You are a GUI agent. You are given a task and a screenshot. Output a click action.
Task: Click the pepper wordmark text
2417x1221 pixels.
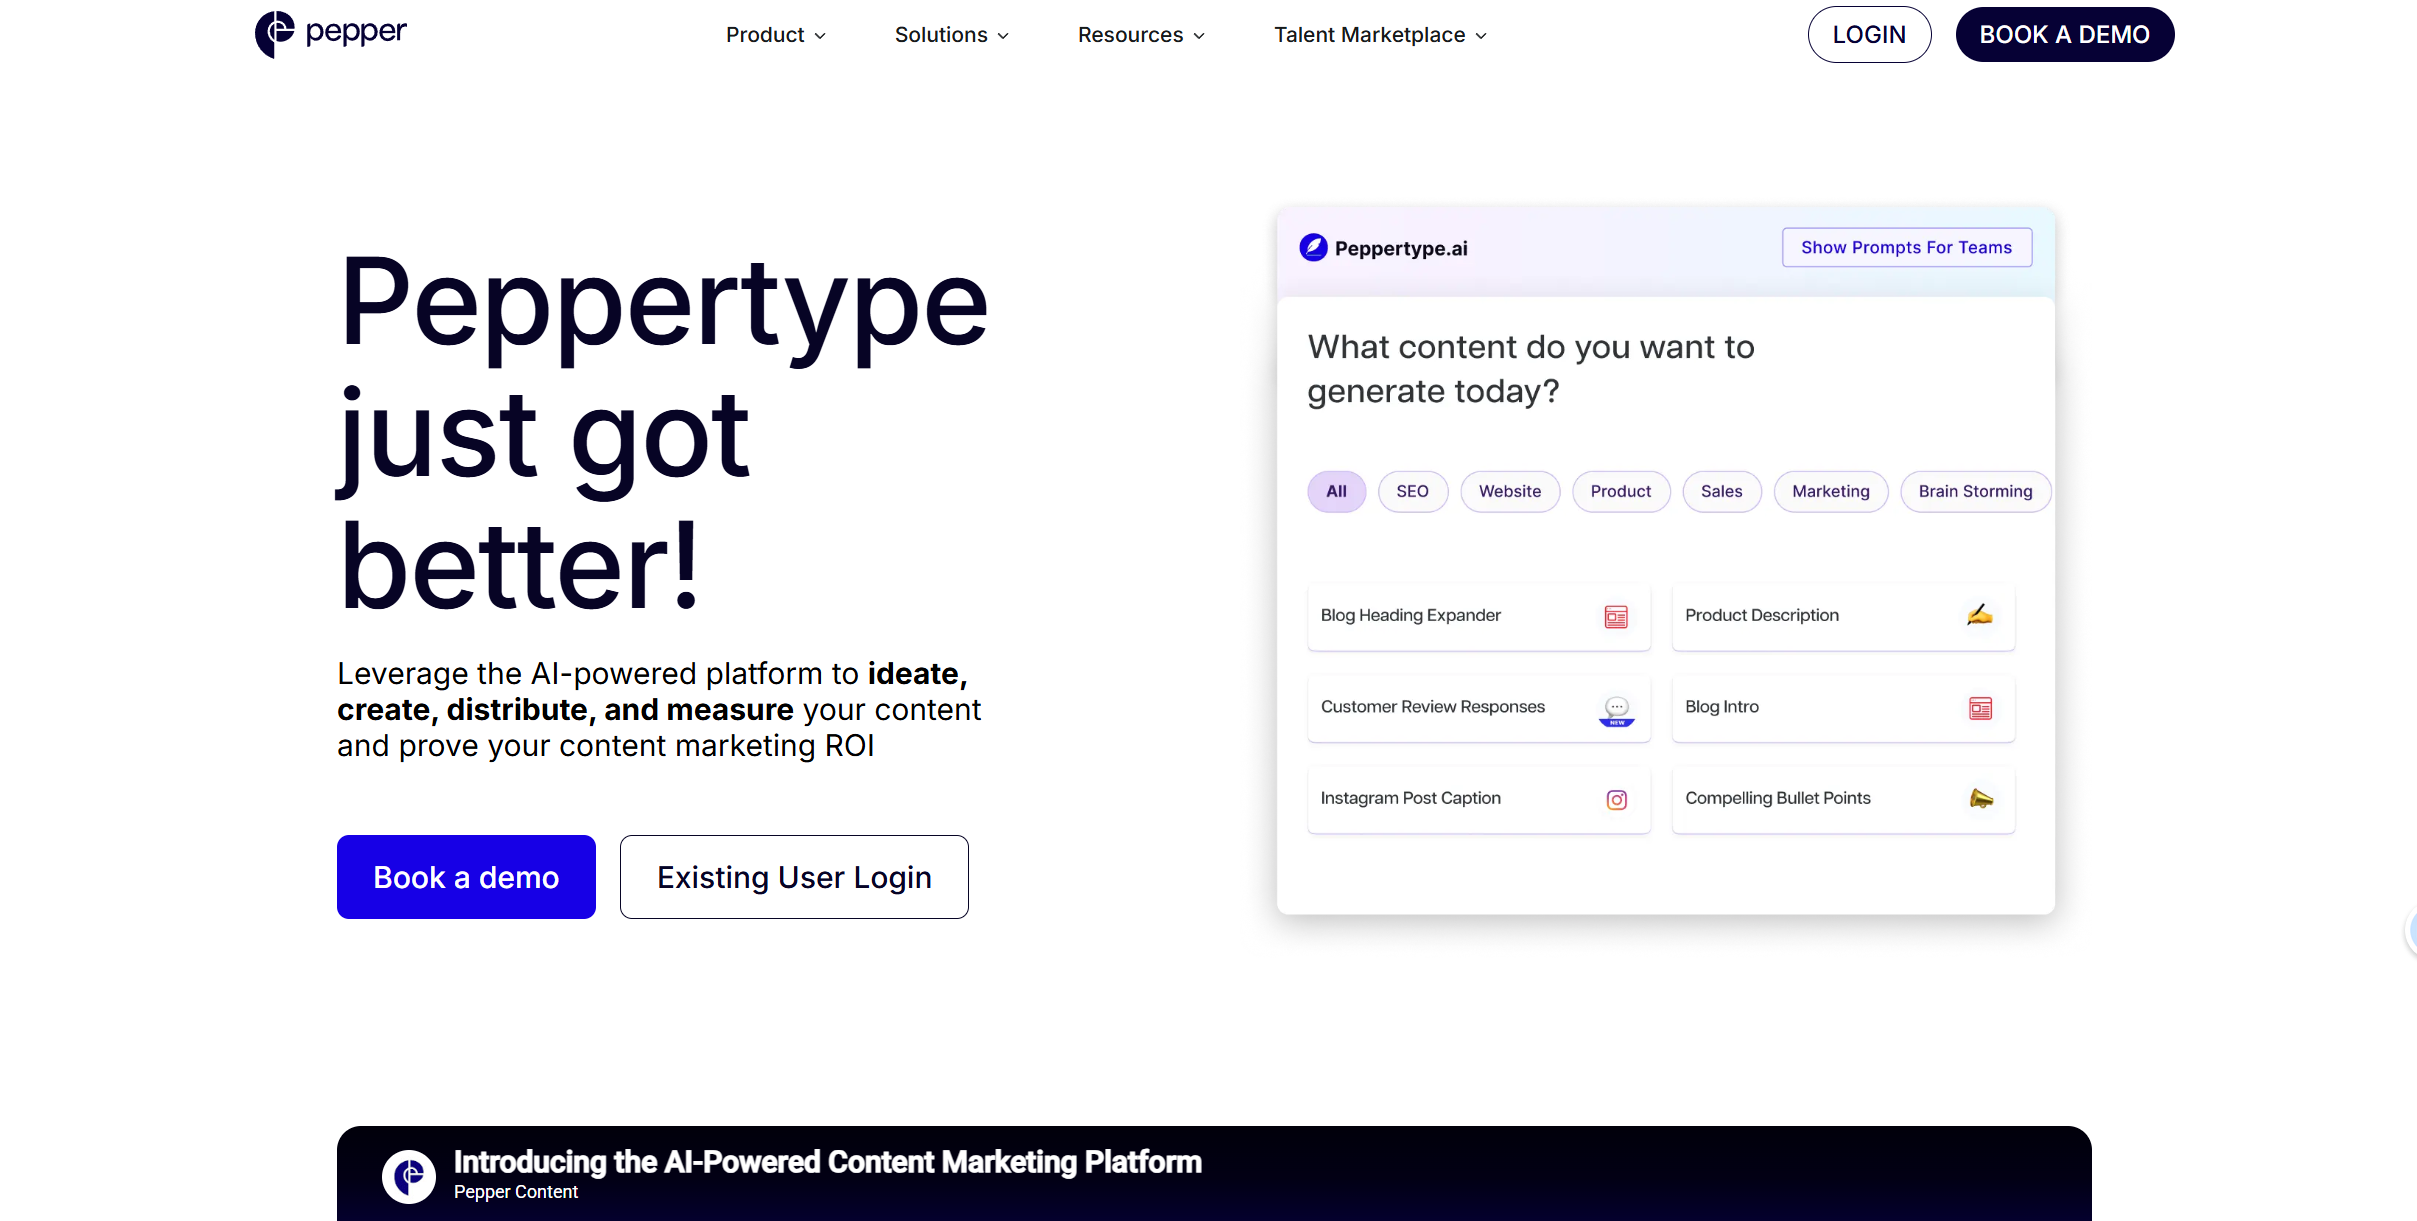356,32
